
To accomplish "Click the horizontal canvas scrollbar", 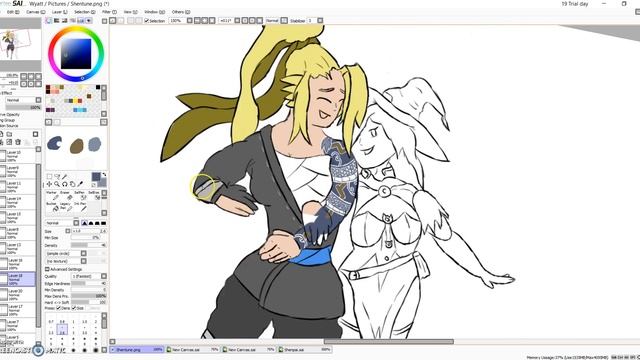I will point(389,342).
